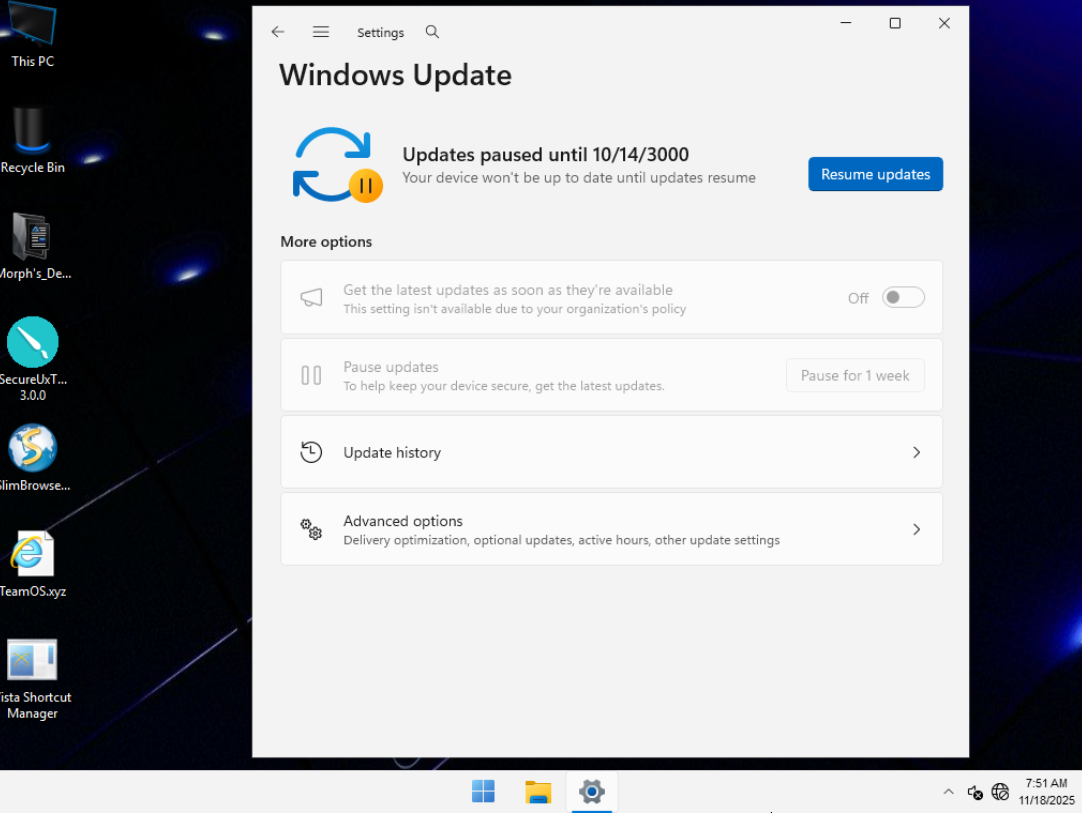Click the back arrow in Settings
The image size is (1082, 813).
point(278,32)
